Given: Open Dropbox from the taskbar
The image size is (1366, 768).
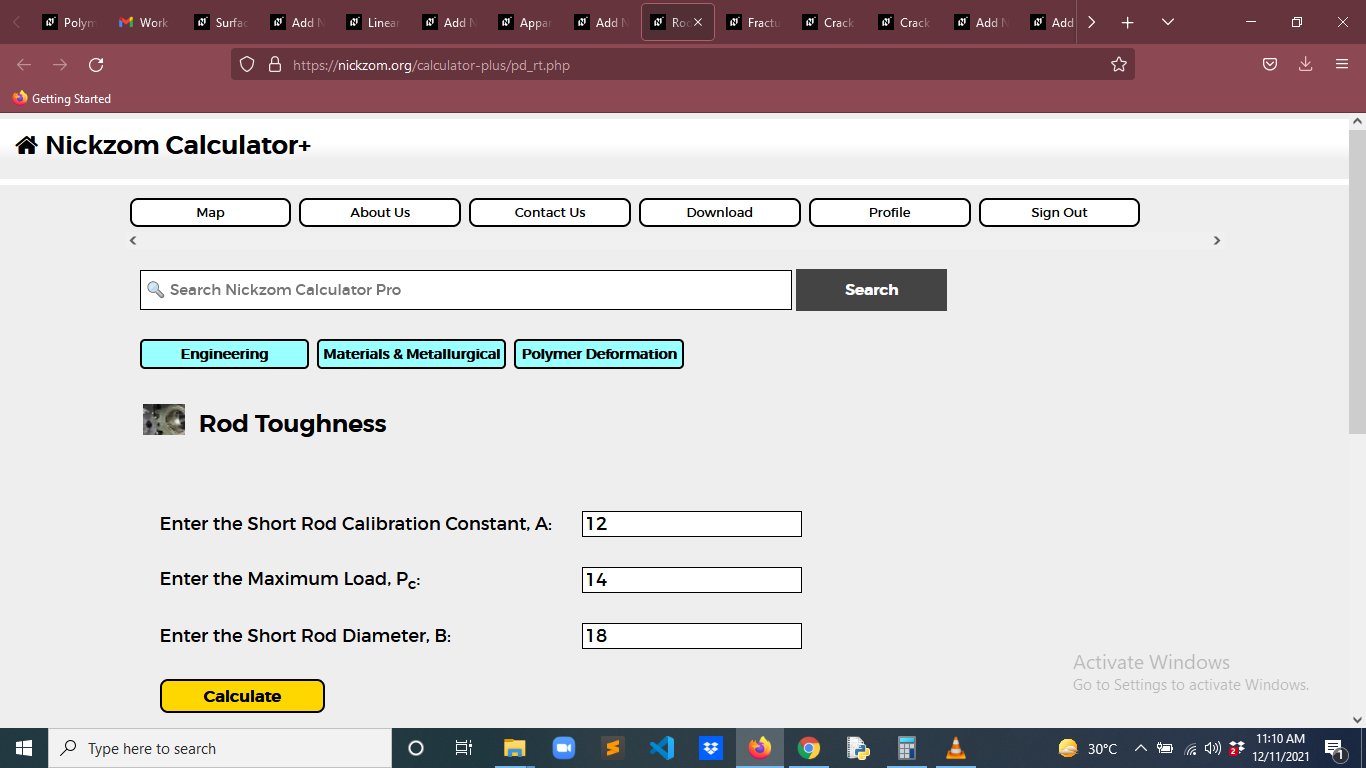Looking at the screenshot, I should (711, 748).
